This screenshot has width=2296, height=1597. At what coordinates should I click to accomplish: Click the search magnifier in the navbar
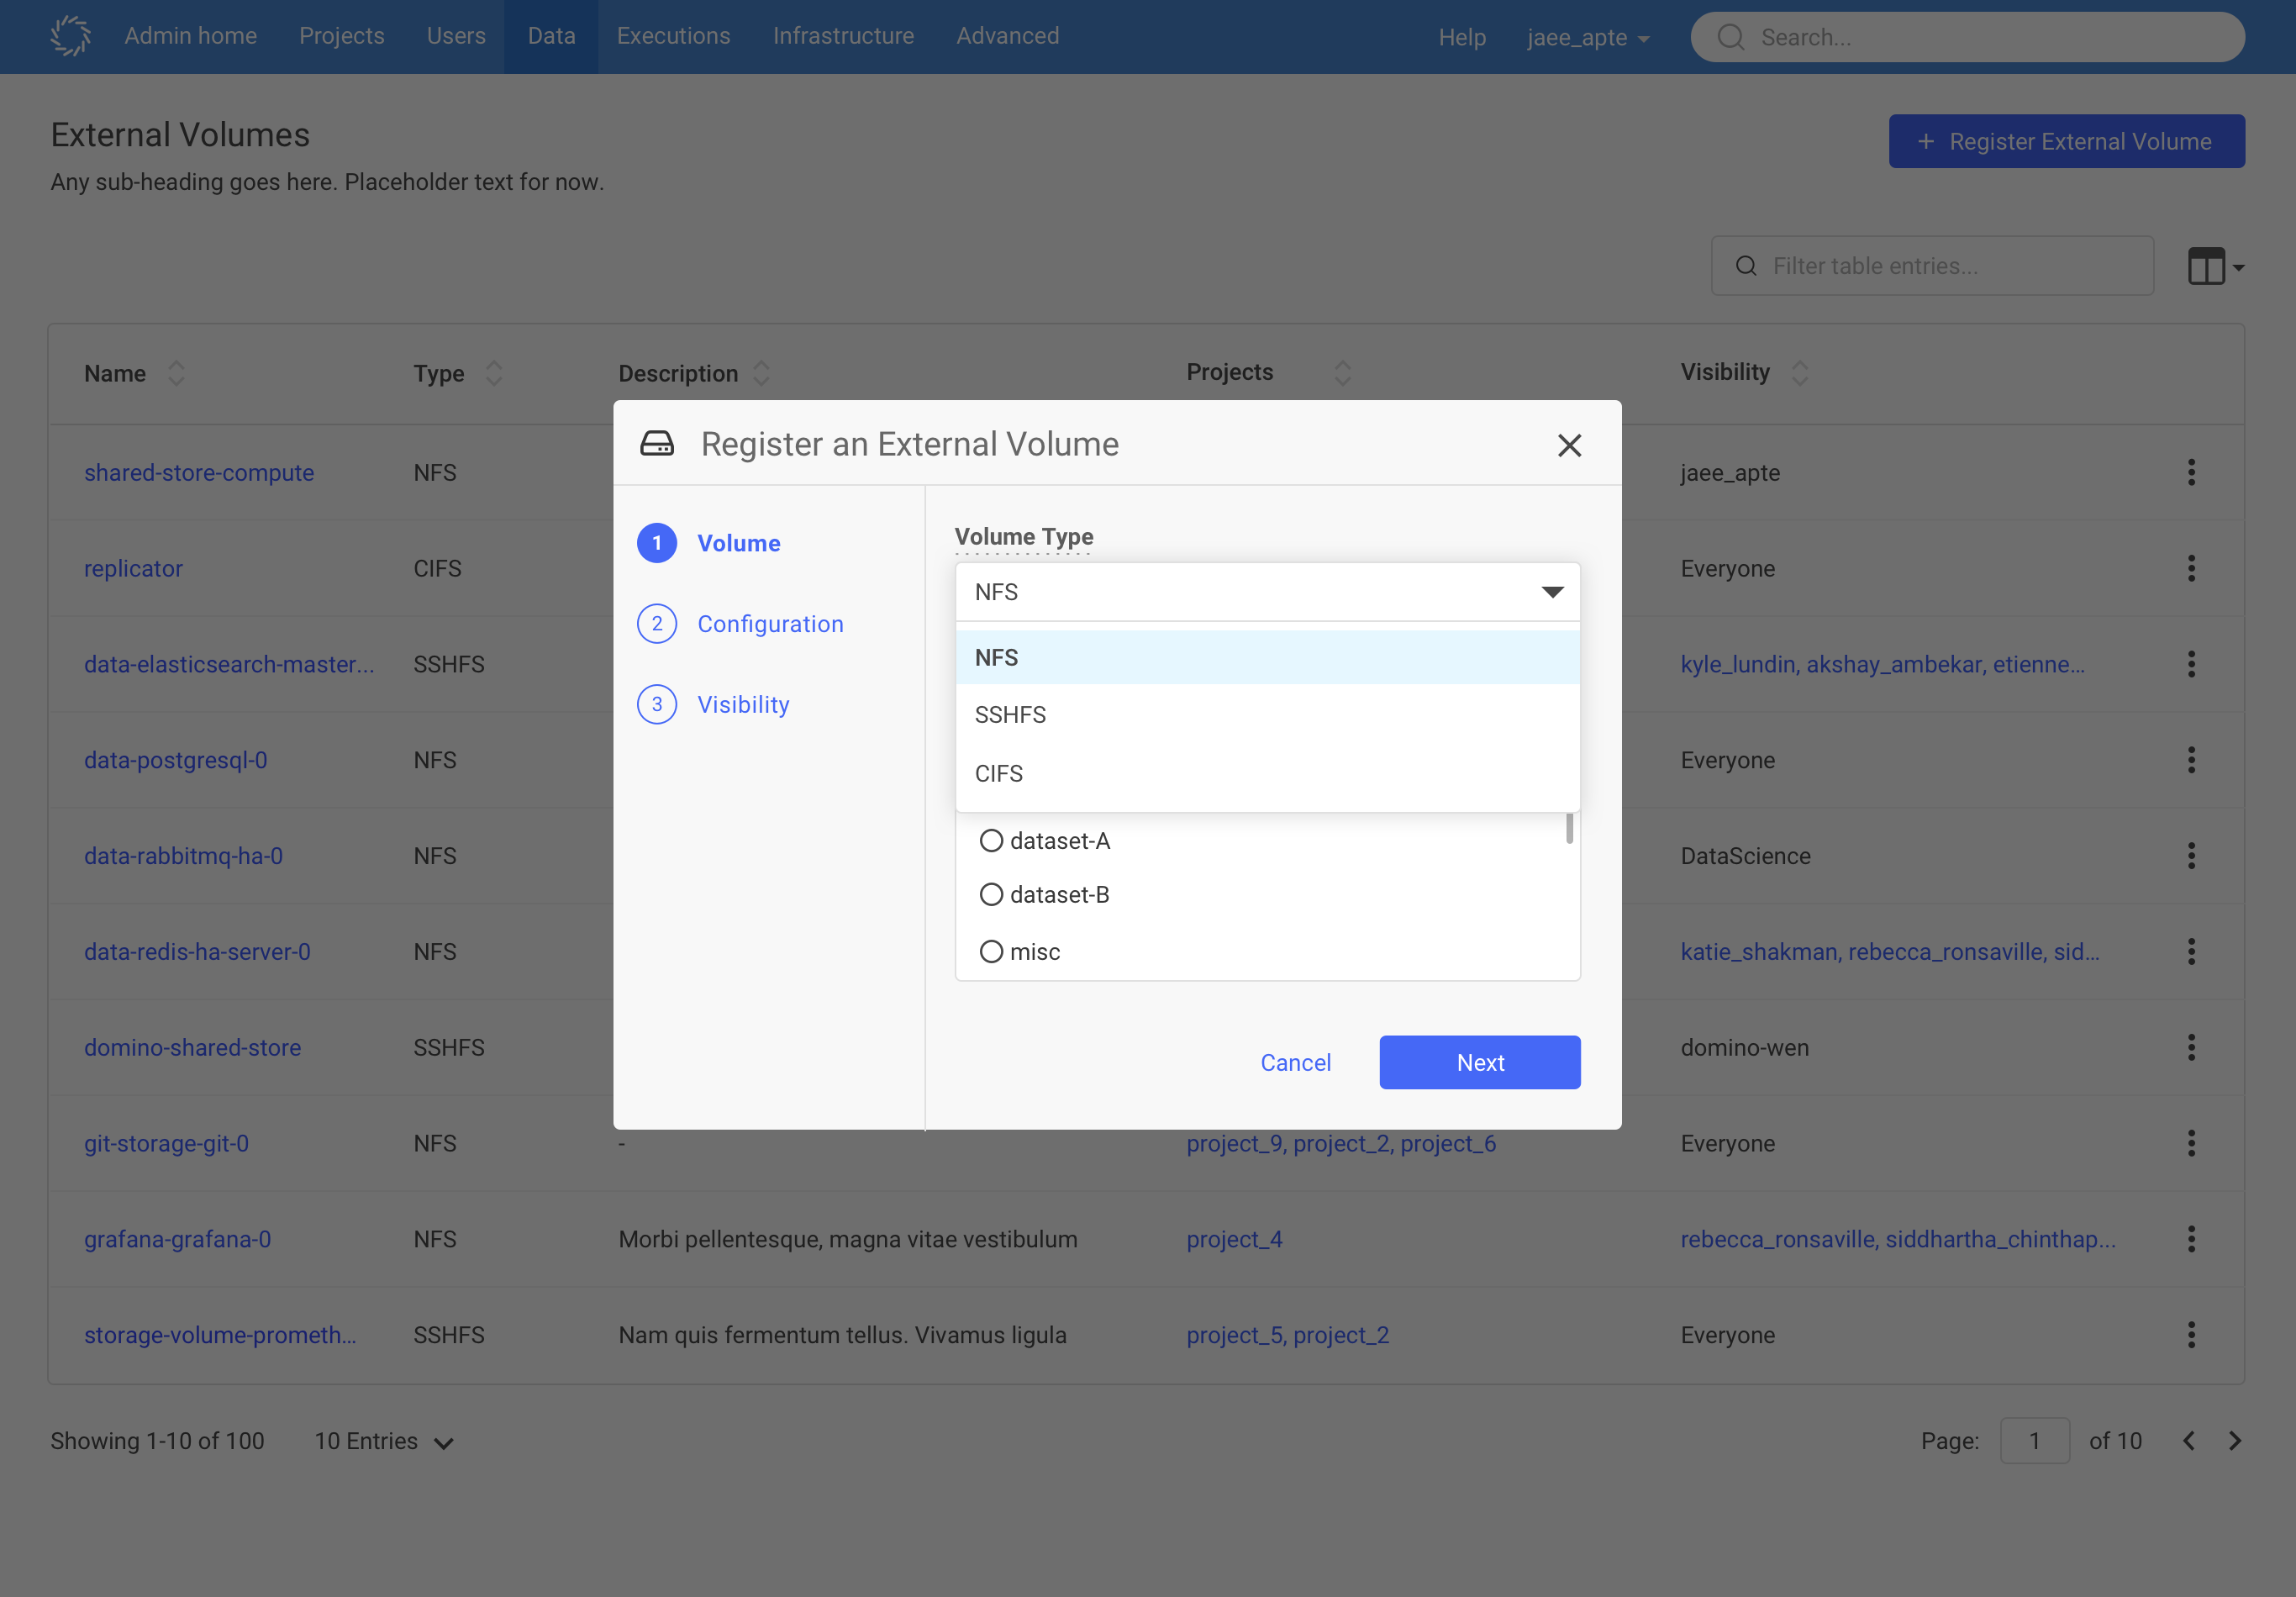(x=1731, y=37)
